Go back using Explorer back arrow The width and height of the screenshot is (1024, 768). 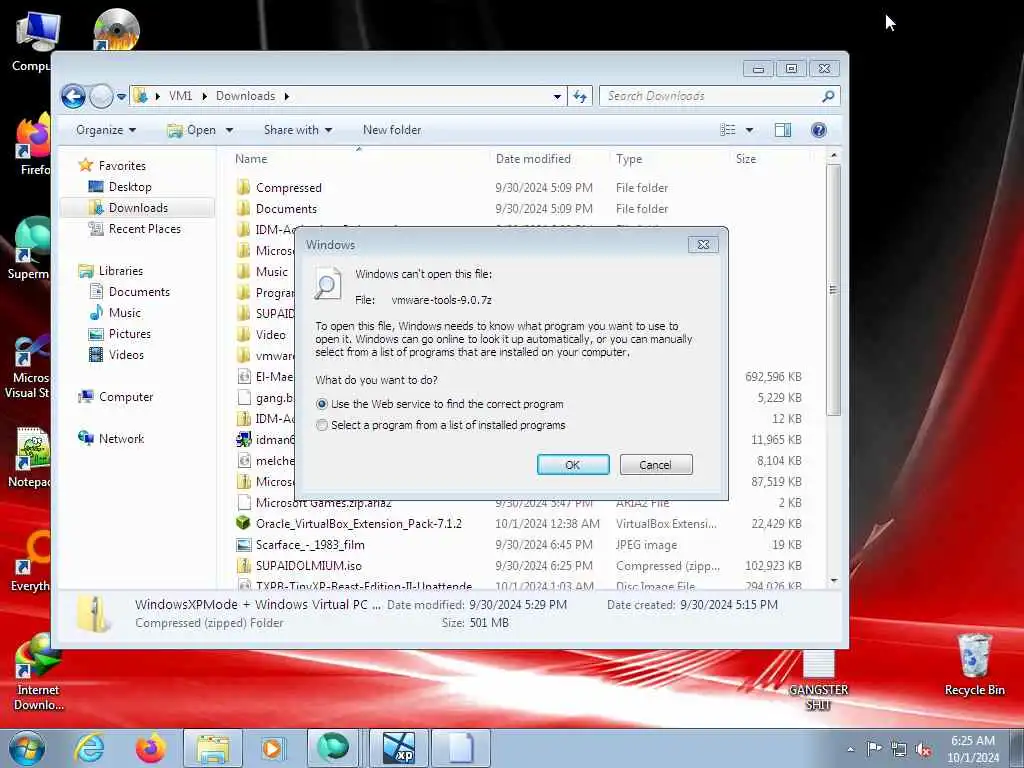(73, 96)
